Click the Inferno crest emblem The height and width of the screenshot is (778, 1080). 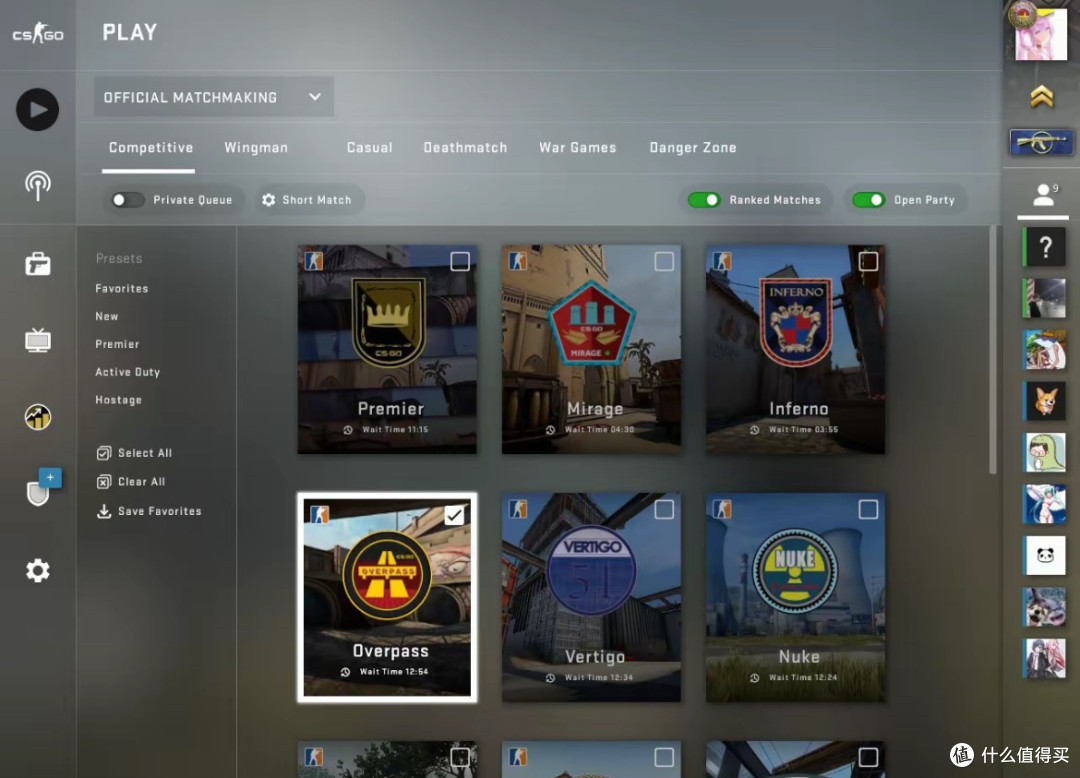[796, 322]
